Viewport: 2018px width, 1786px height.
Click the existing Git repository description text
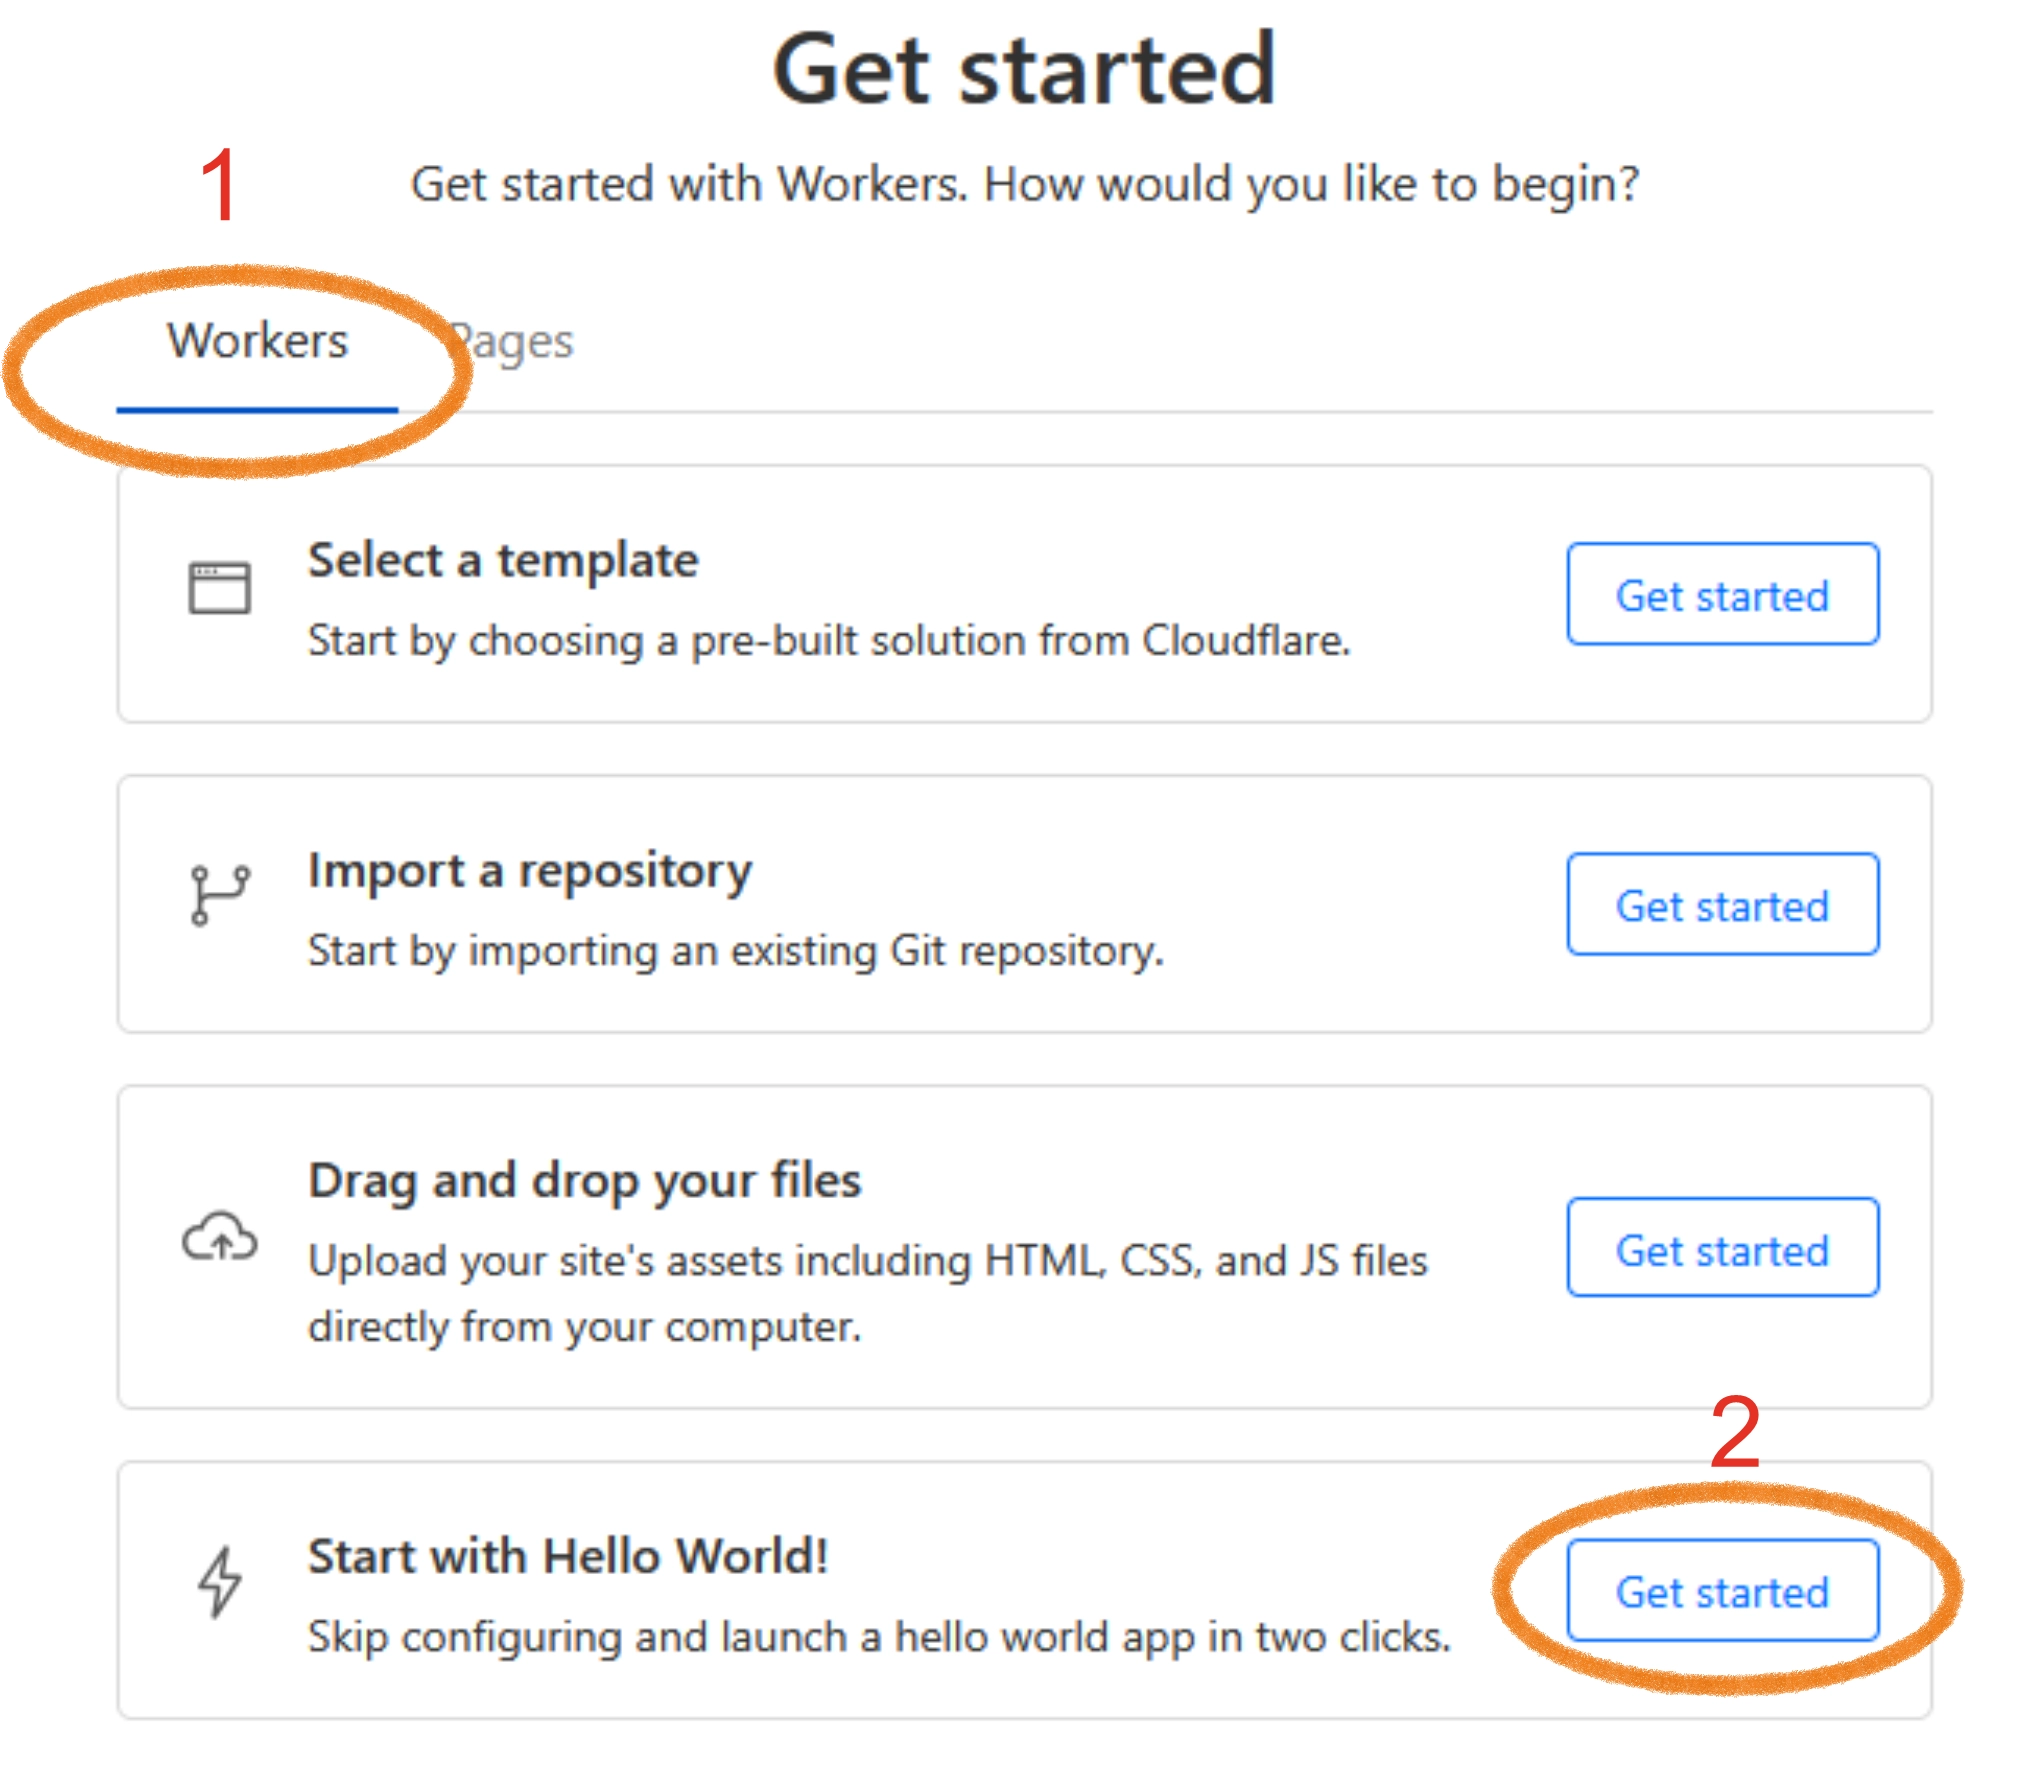click(735, 951)
